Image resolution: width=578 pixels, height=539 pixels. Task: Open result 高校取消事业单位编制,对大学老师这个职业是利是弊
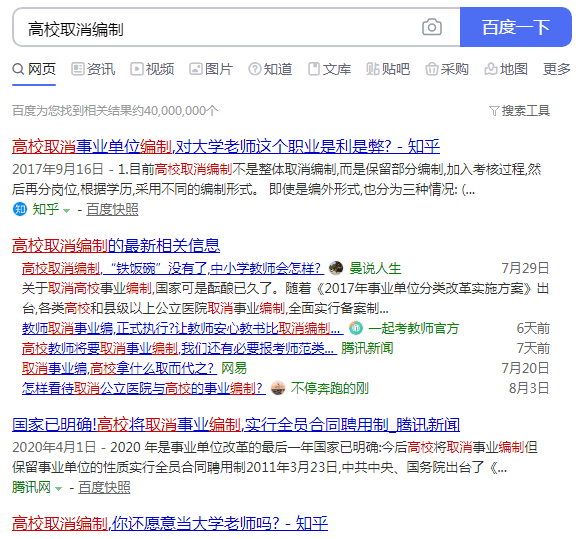tap(226, 146)
